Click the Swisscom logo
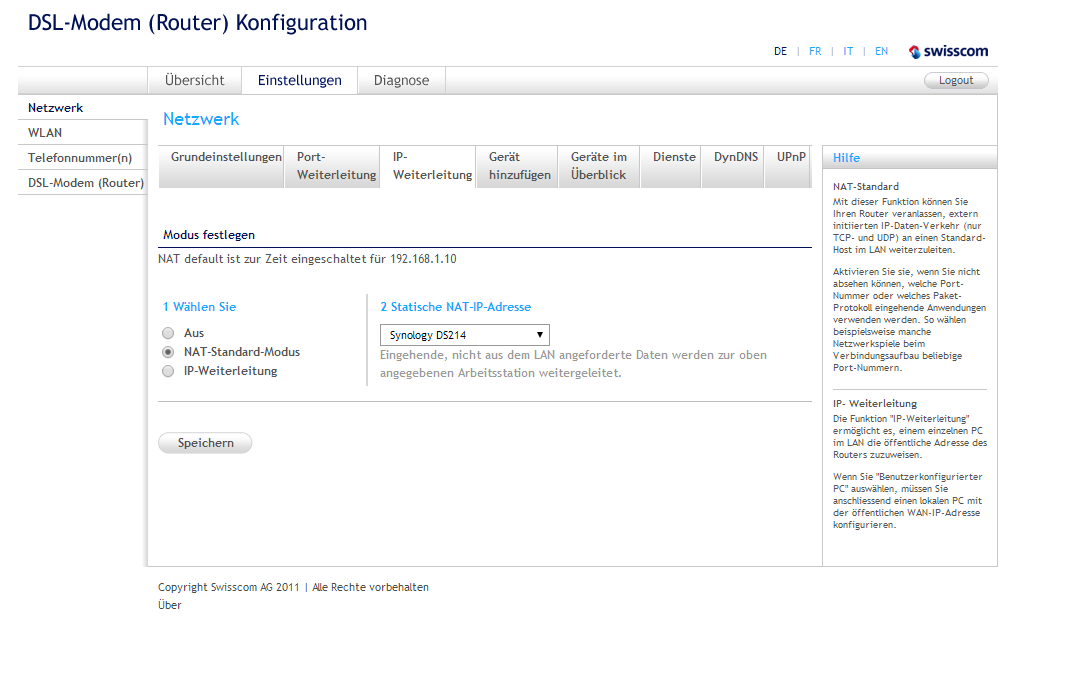The image size is (1077, 678). [948, 51]
